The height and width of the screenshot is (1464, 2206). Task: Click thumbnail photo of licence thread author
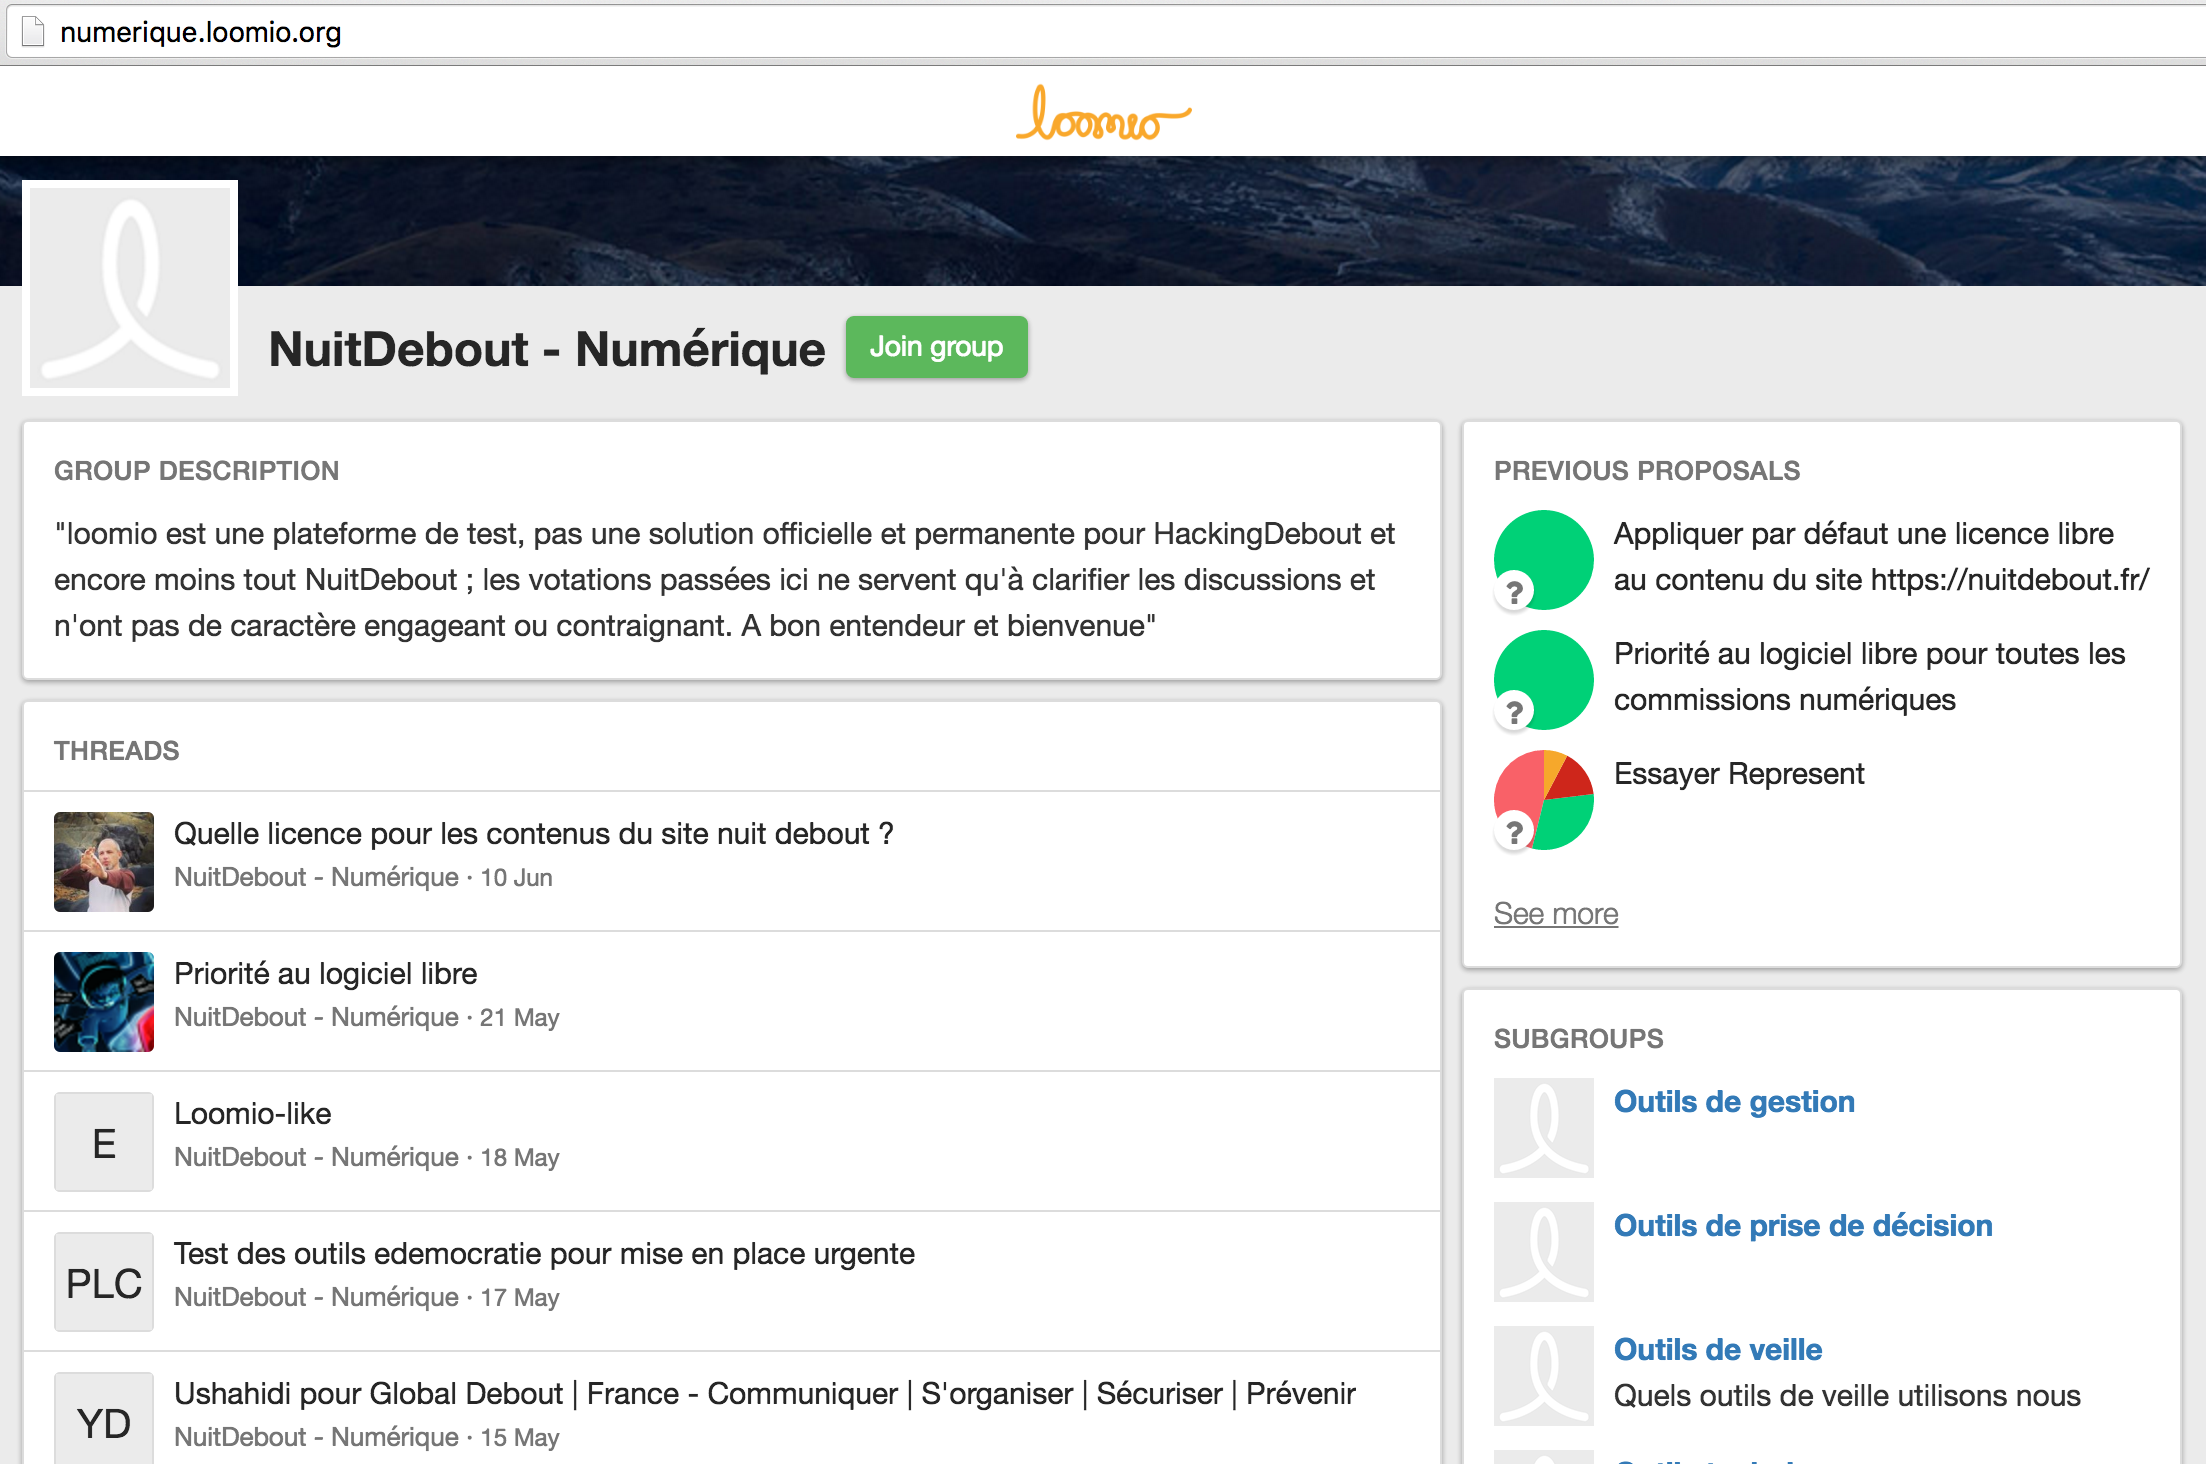coord(104,862)
